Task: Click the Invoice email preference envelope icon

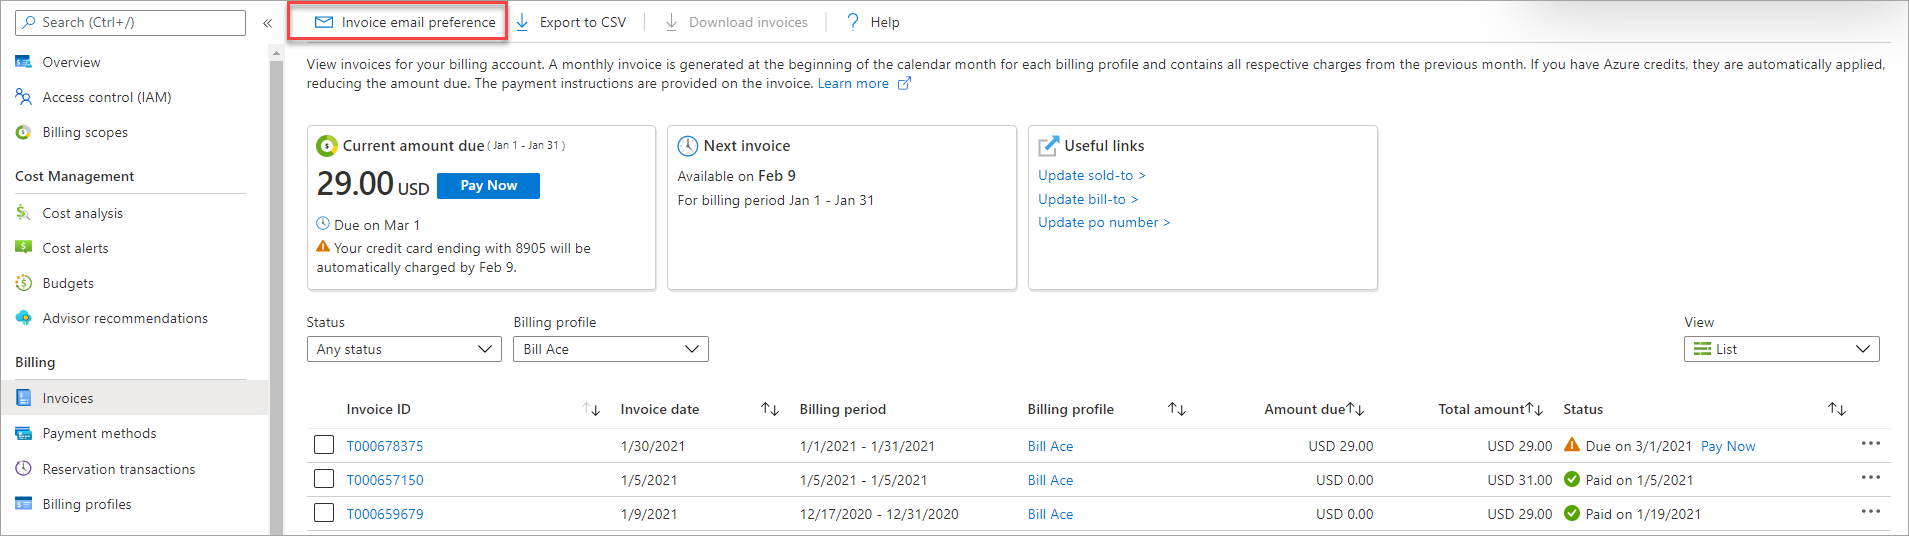Action: point(324,22)
